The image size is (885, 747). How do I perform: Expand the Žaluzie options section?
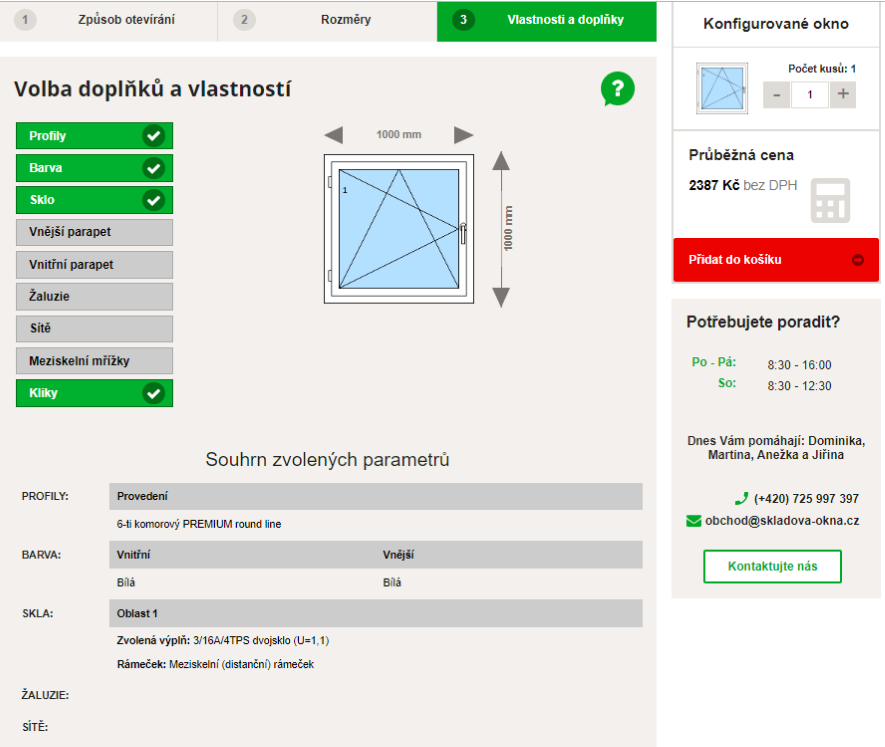(x=94, y=297)
